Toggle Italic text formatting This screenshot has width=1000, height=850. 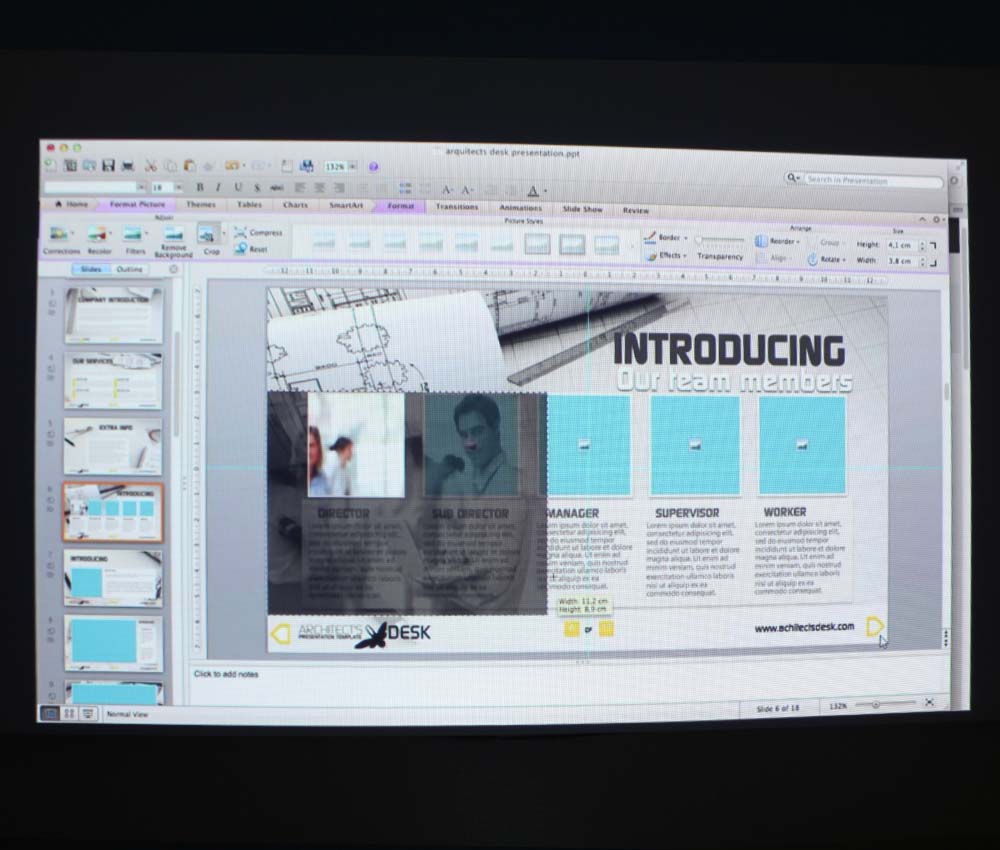click(218, 187)
